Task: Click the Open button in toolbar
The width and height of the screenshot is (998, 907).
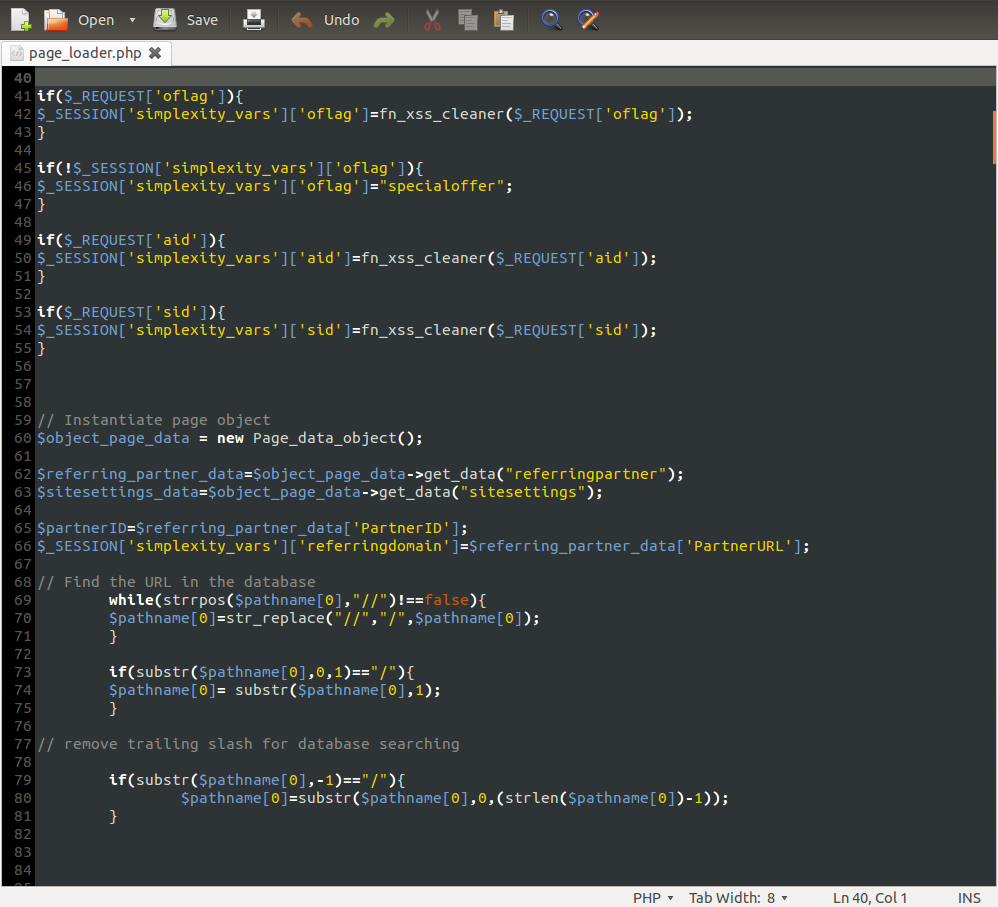Action: coord(80,19)
